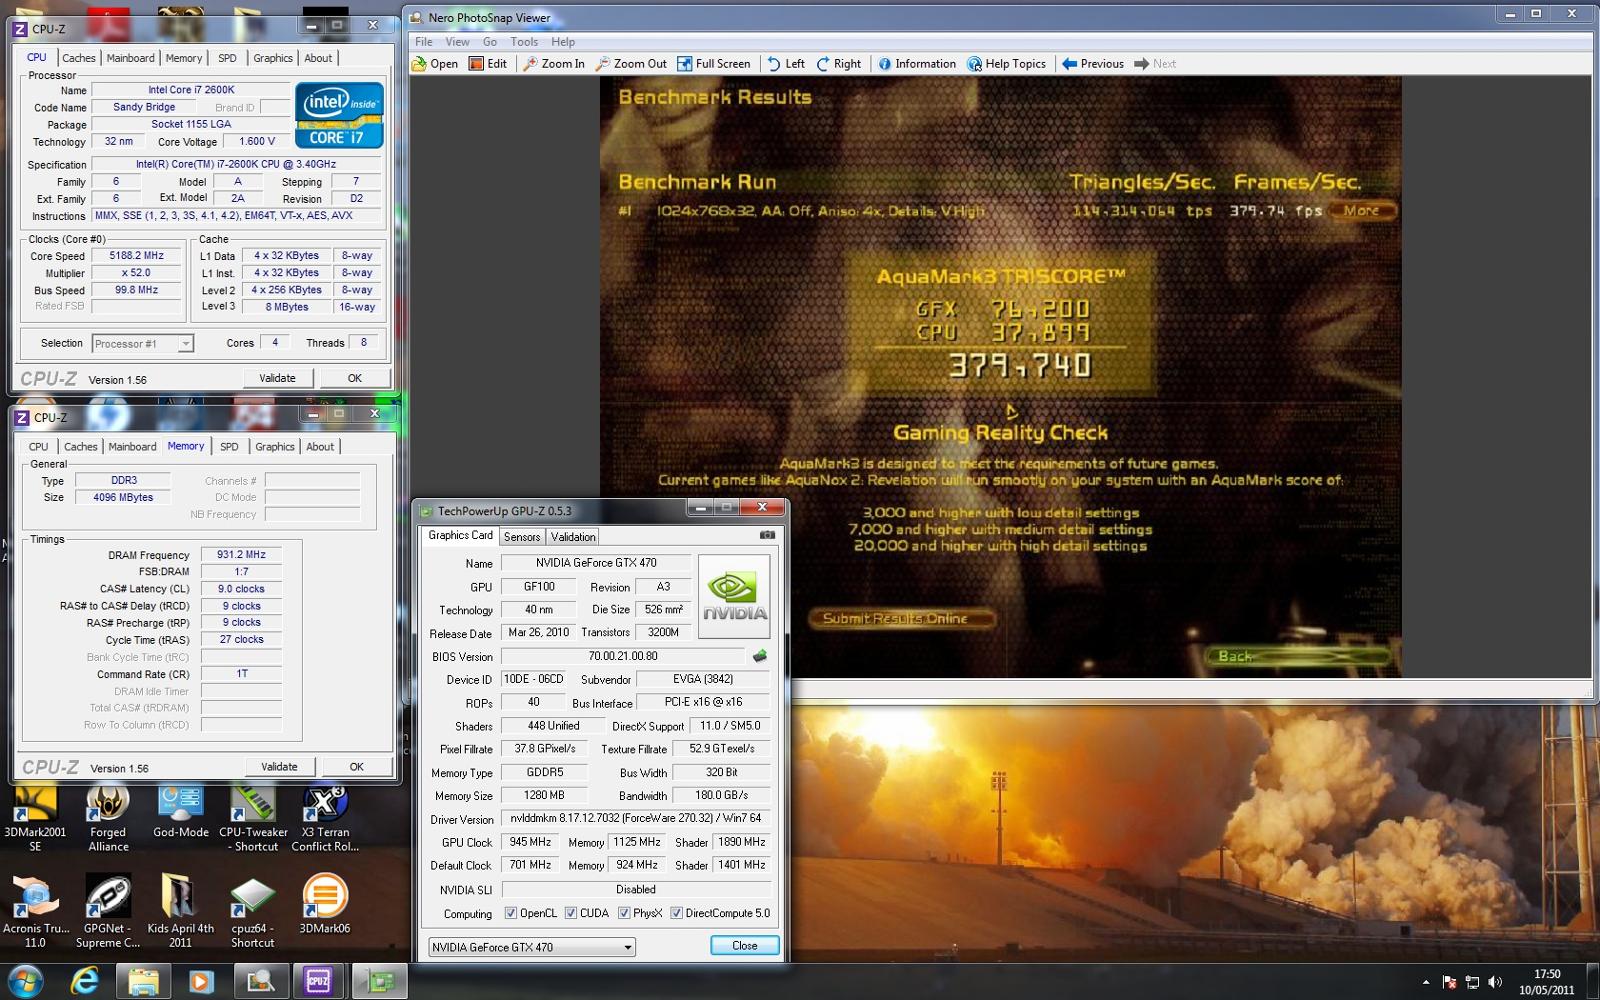
Task: Switch to Mainboard tab in top CPU-Z window
Action: tap(130, 58)
